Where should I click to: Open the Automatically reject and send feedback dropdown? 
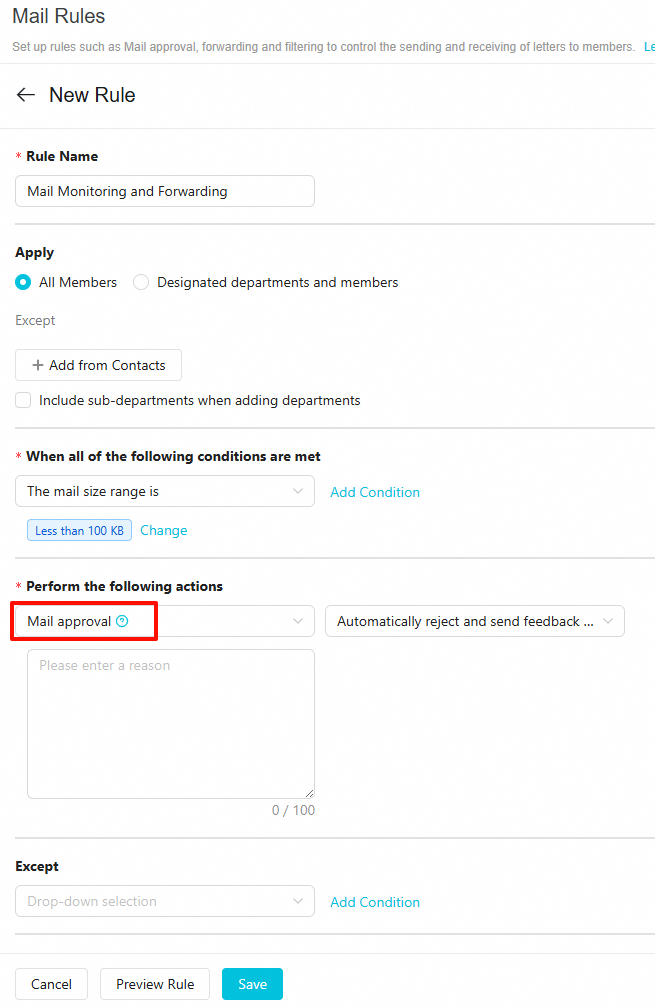[475, 621]
